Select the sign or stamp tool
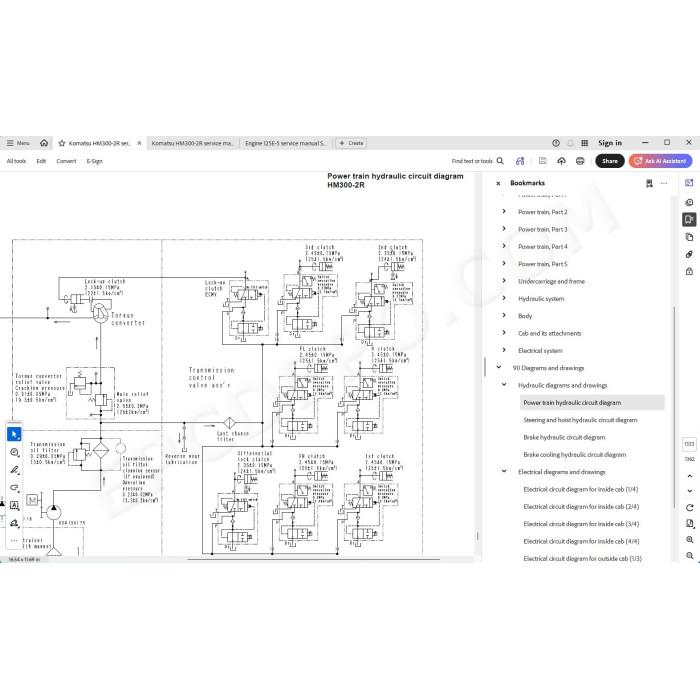Viewport: 700px width, 700px height. pyautogui.click(x=14, y=522)
